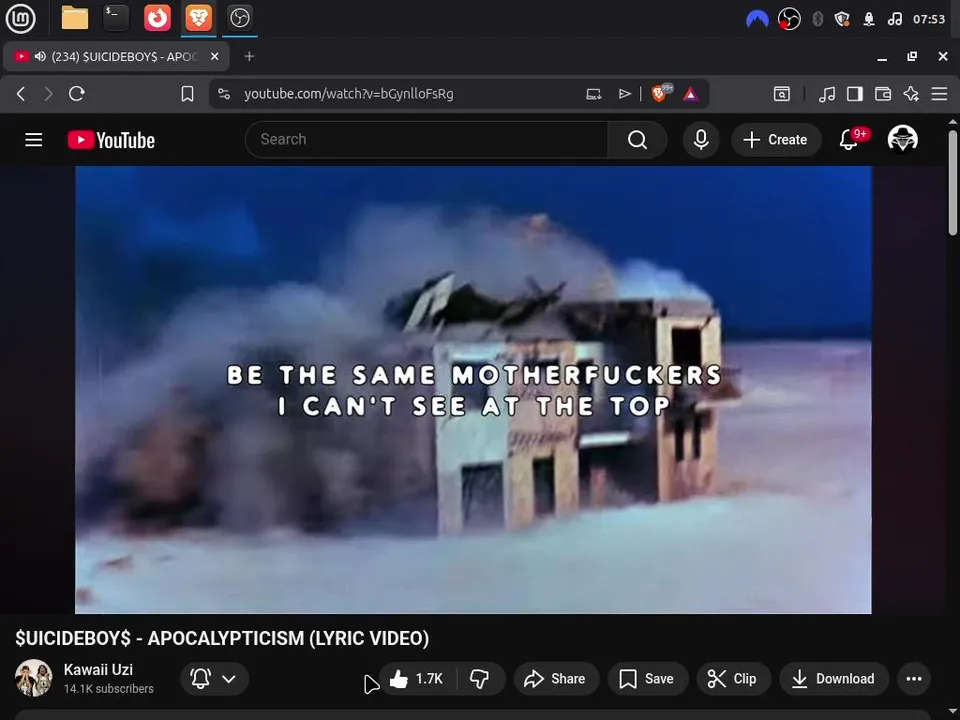Go forward to the next page
The image size is (960, 720).
pos(48,94)
